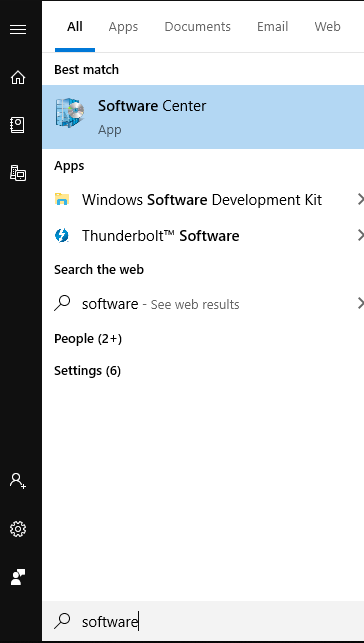Open the Notebook icon in sidebar
364x643 pixels.
tap(18, 125)
